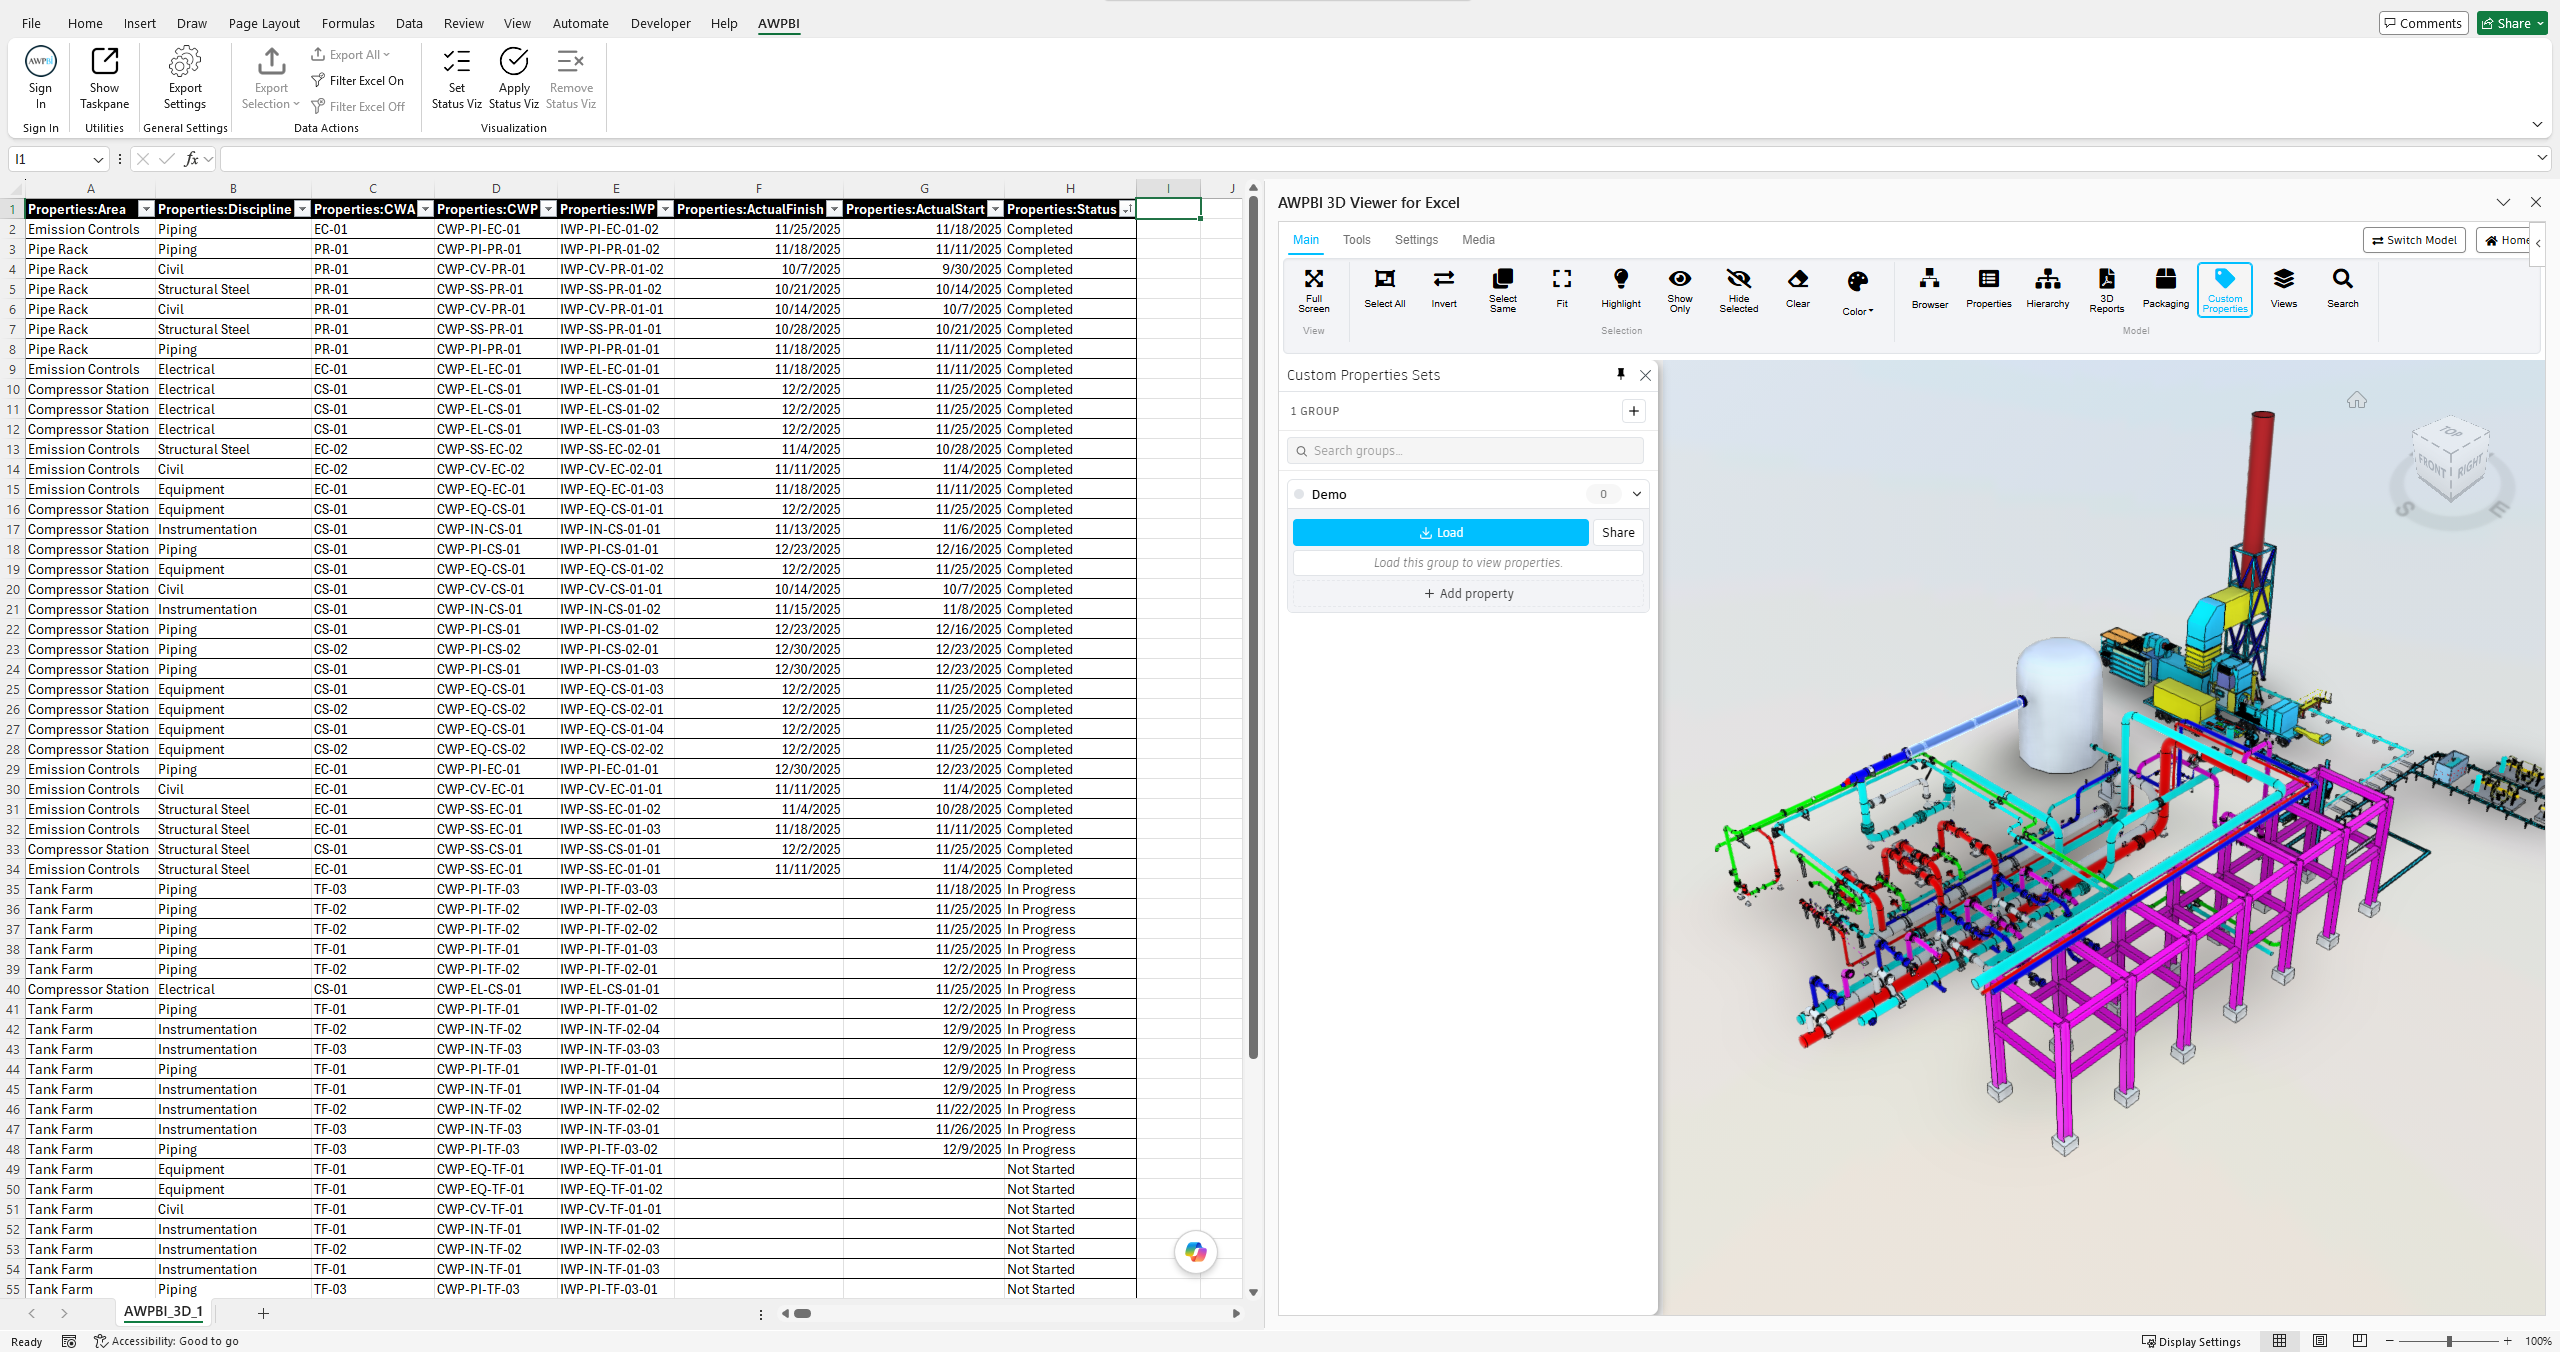Image resolution: width=2560 pixels, height=1352 pixels.
Task: Open Export Settings gear icon
Action: point(184,62)
